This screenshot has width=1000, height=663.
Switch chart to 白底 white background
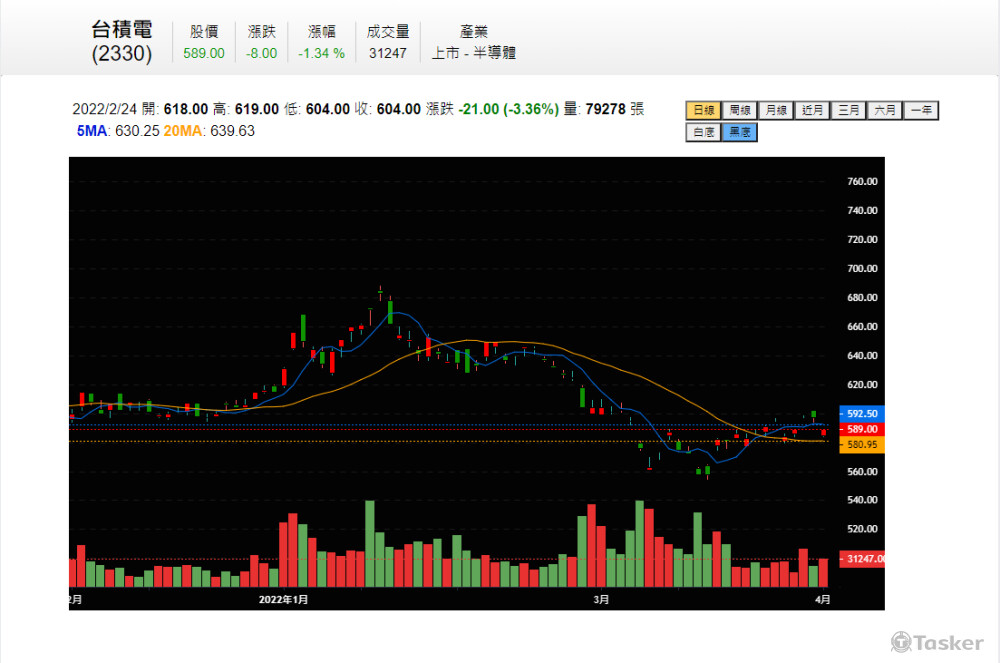coord(703,132)
